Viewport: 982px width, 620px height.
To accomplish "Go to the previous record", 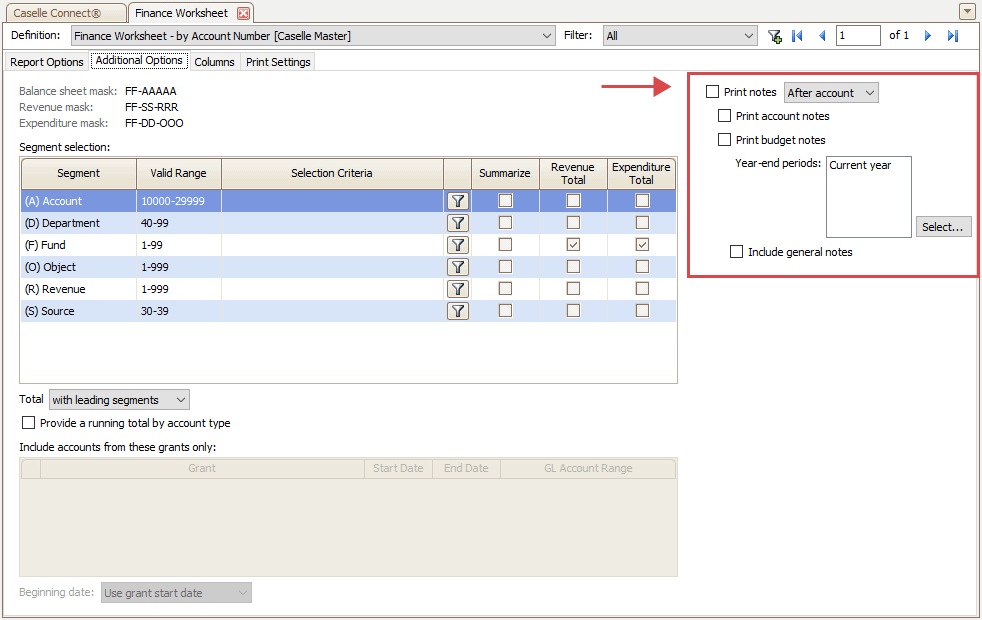I will [x=822, y=36].
